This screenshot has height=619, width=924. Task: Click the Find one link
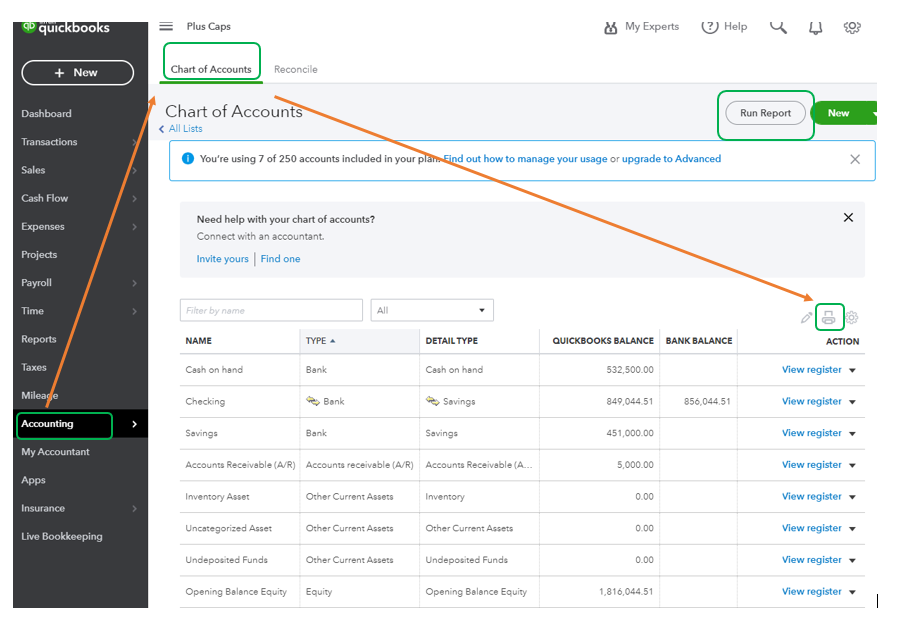(280, 259)
